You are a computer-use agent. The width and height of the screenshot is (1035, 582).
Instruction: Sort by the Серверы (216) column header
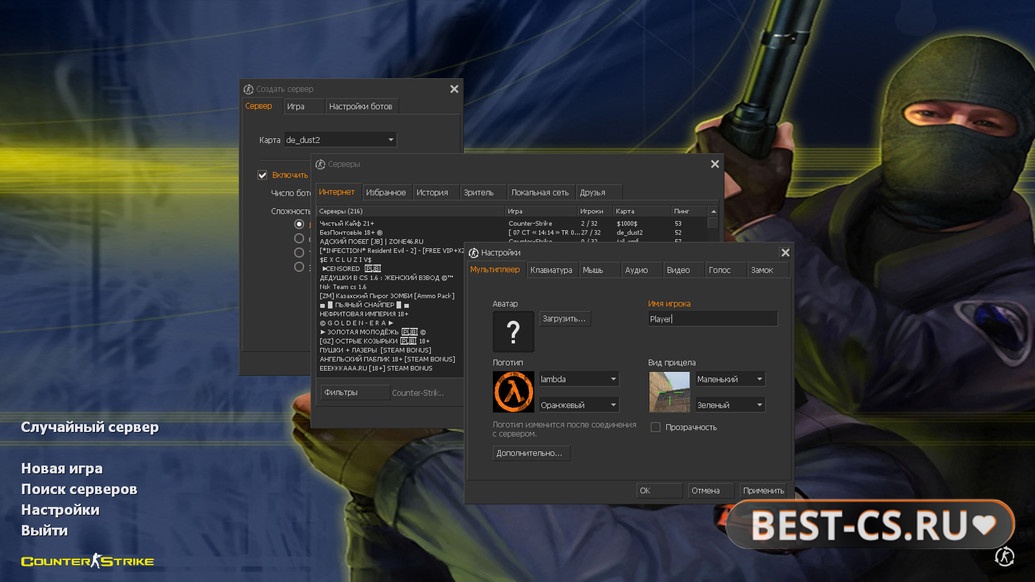tap(410, 211)
